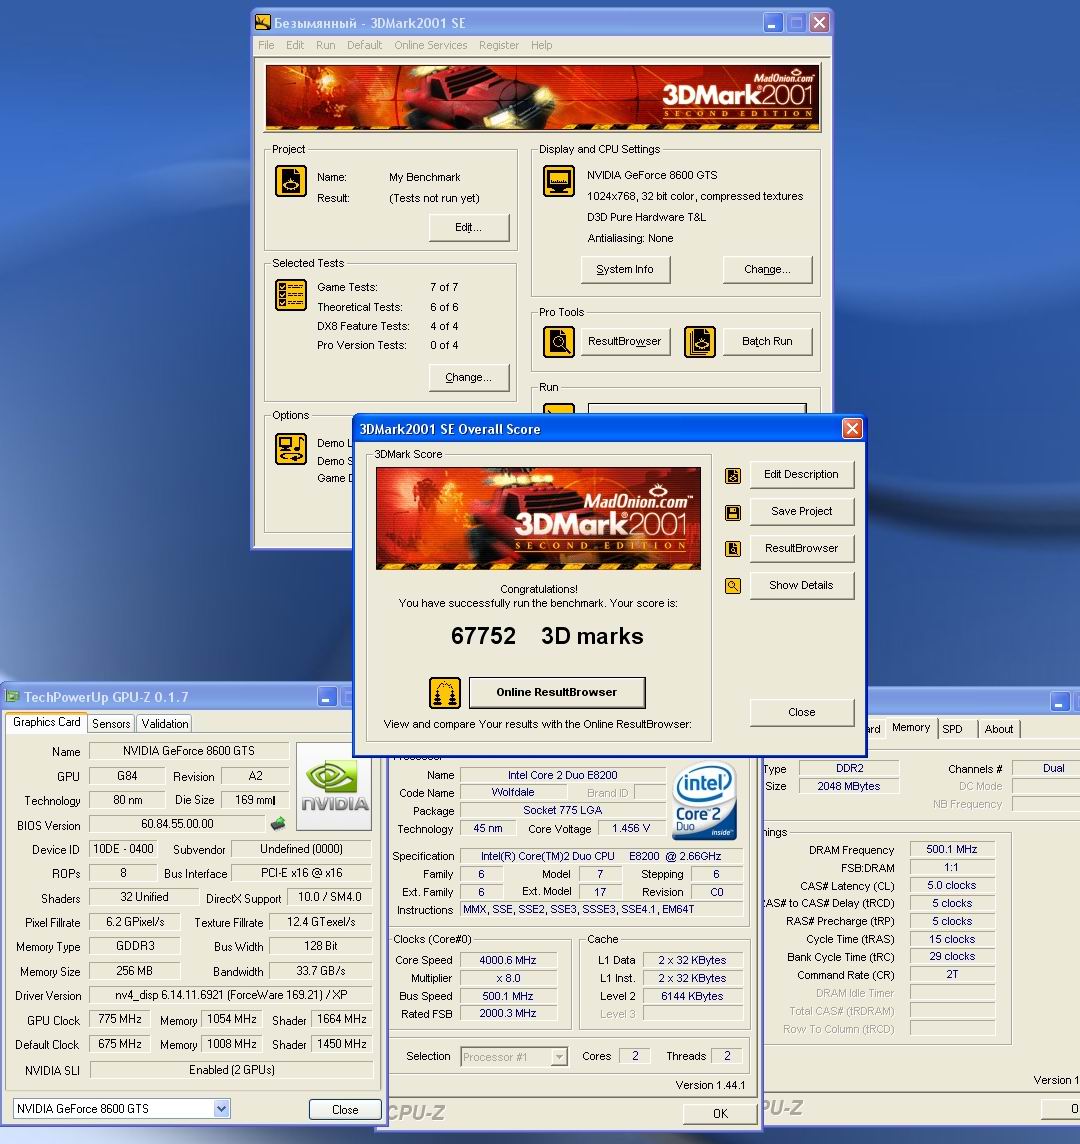This screenshot has width=1080, height=1144.
Task: Click the Save Project button
Action: [801, 511]
